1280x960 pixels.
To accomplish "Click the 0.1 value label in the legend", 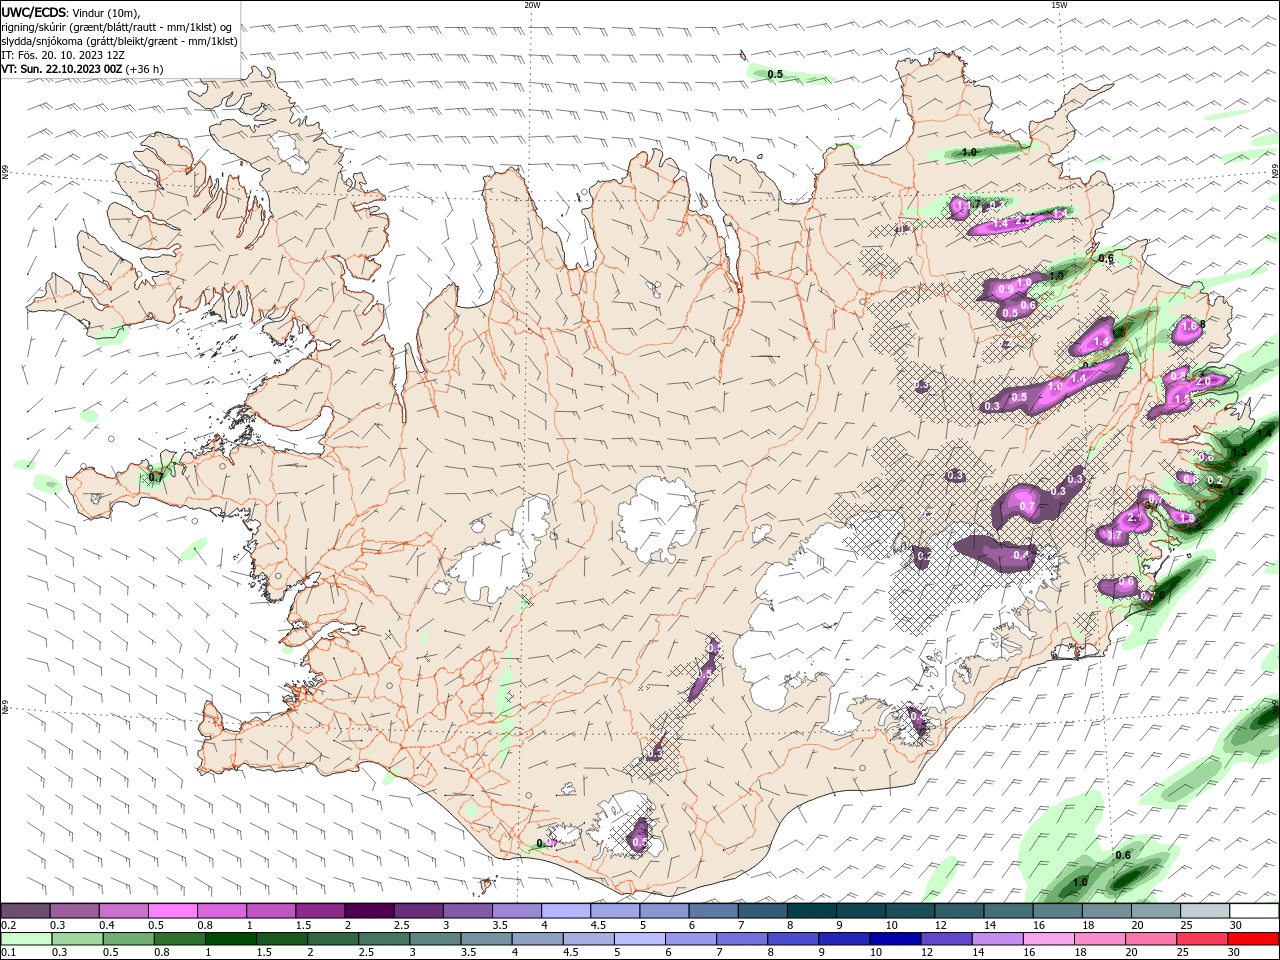I will (x=8, y=952).
